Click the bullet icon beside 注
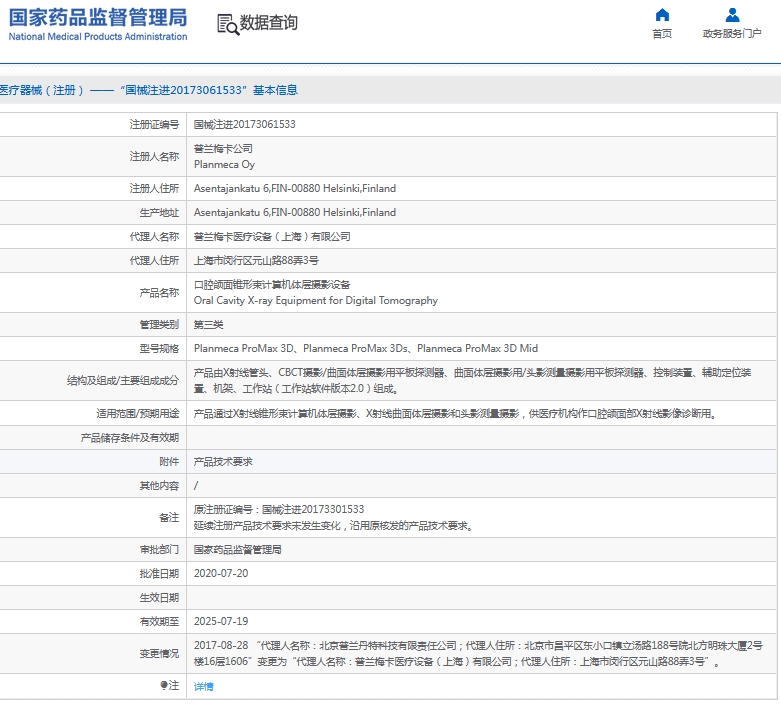The width and height of the screenshot is (781, 706). pos(163,685)
